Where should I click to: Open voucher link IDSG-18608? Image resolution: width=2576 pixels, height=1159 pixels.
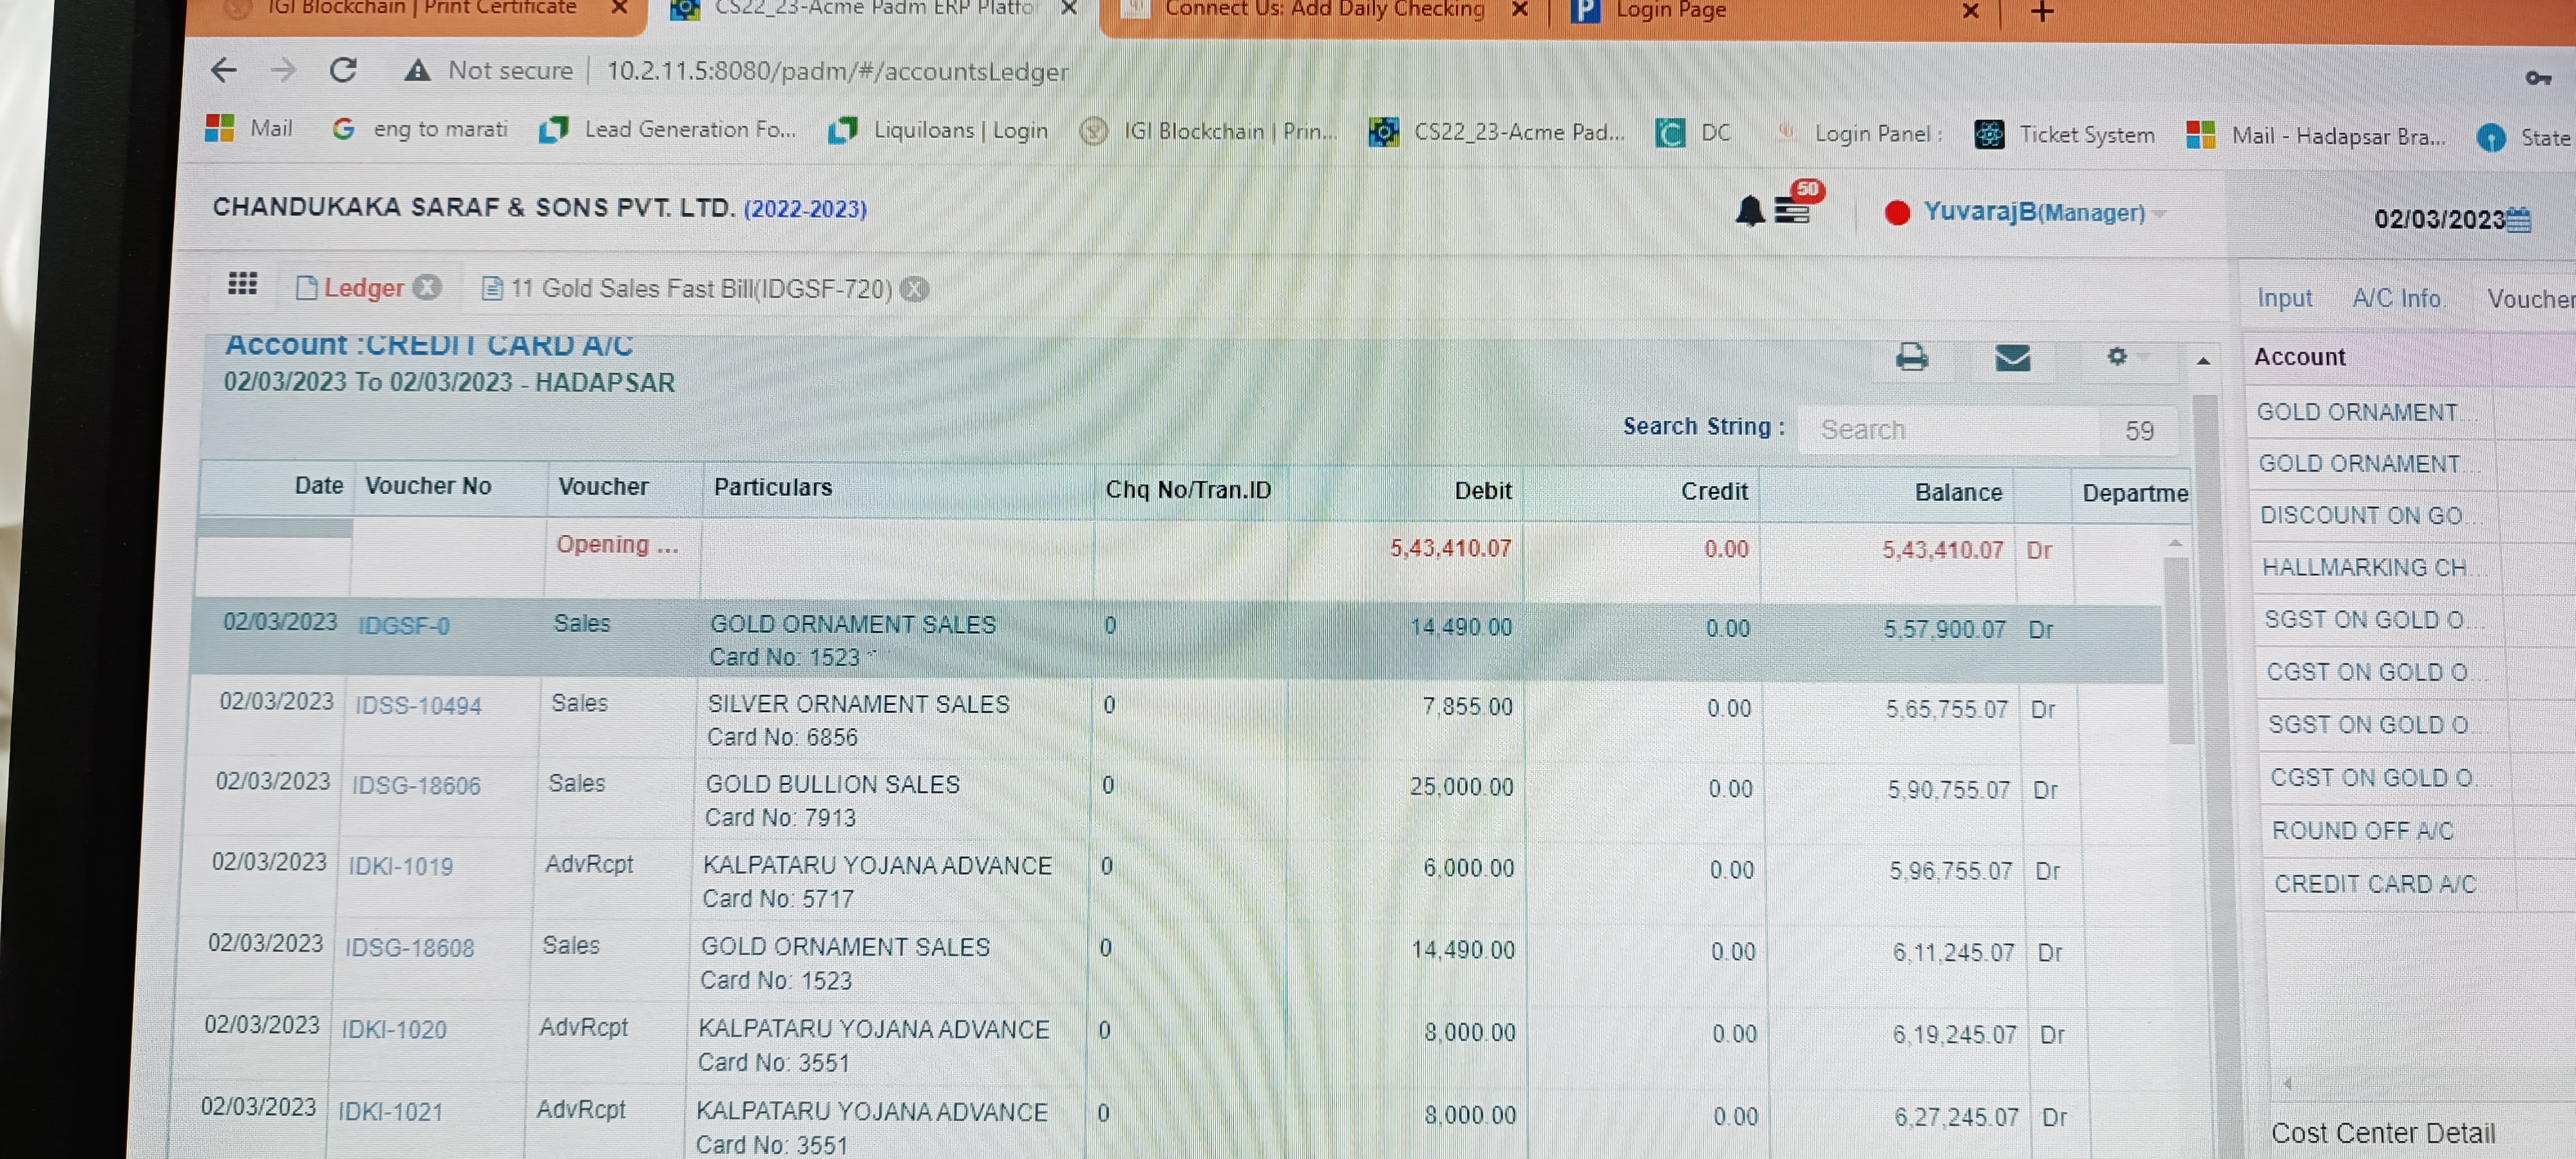coord(409,948)
